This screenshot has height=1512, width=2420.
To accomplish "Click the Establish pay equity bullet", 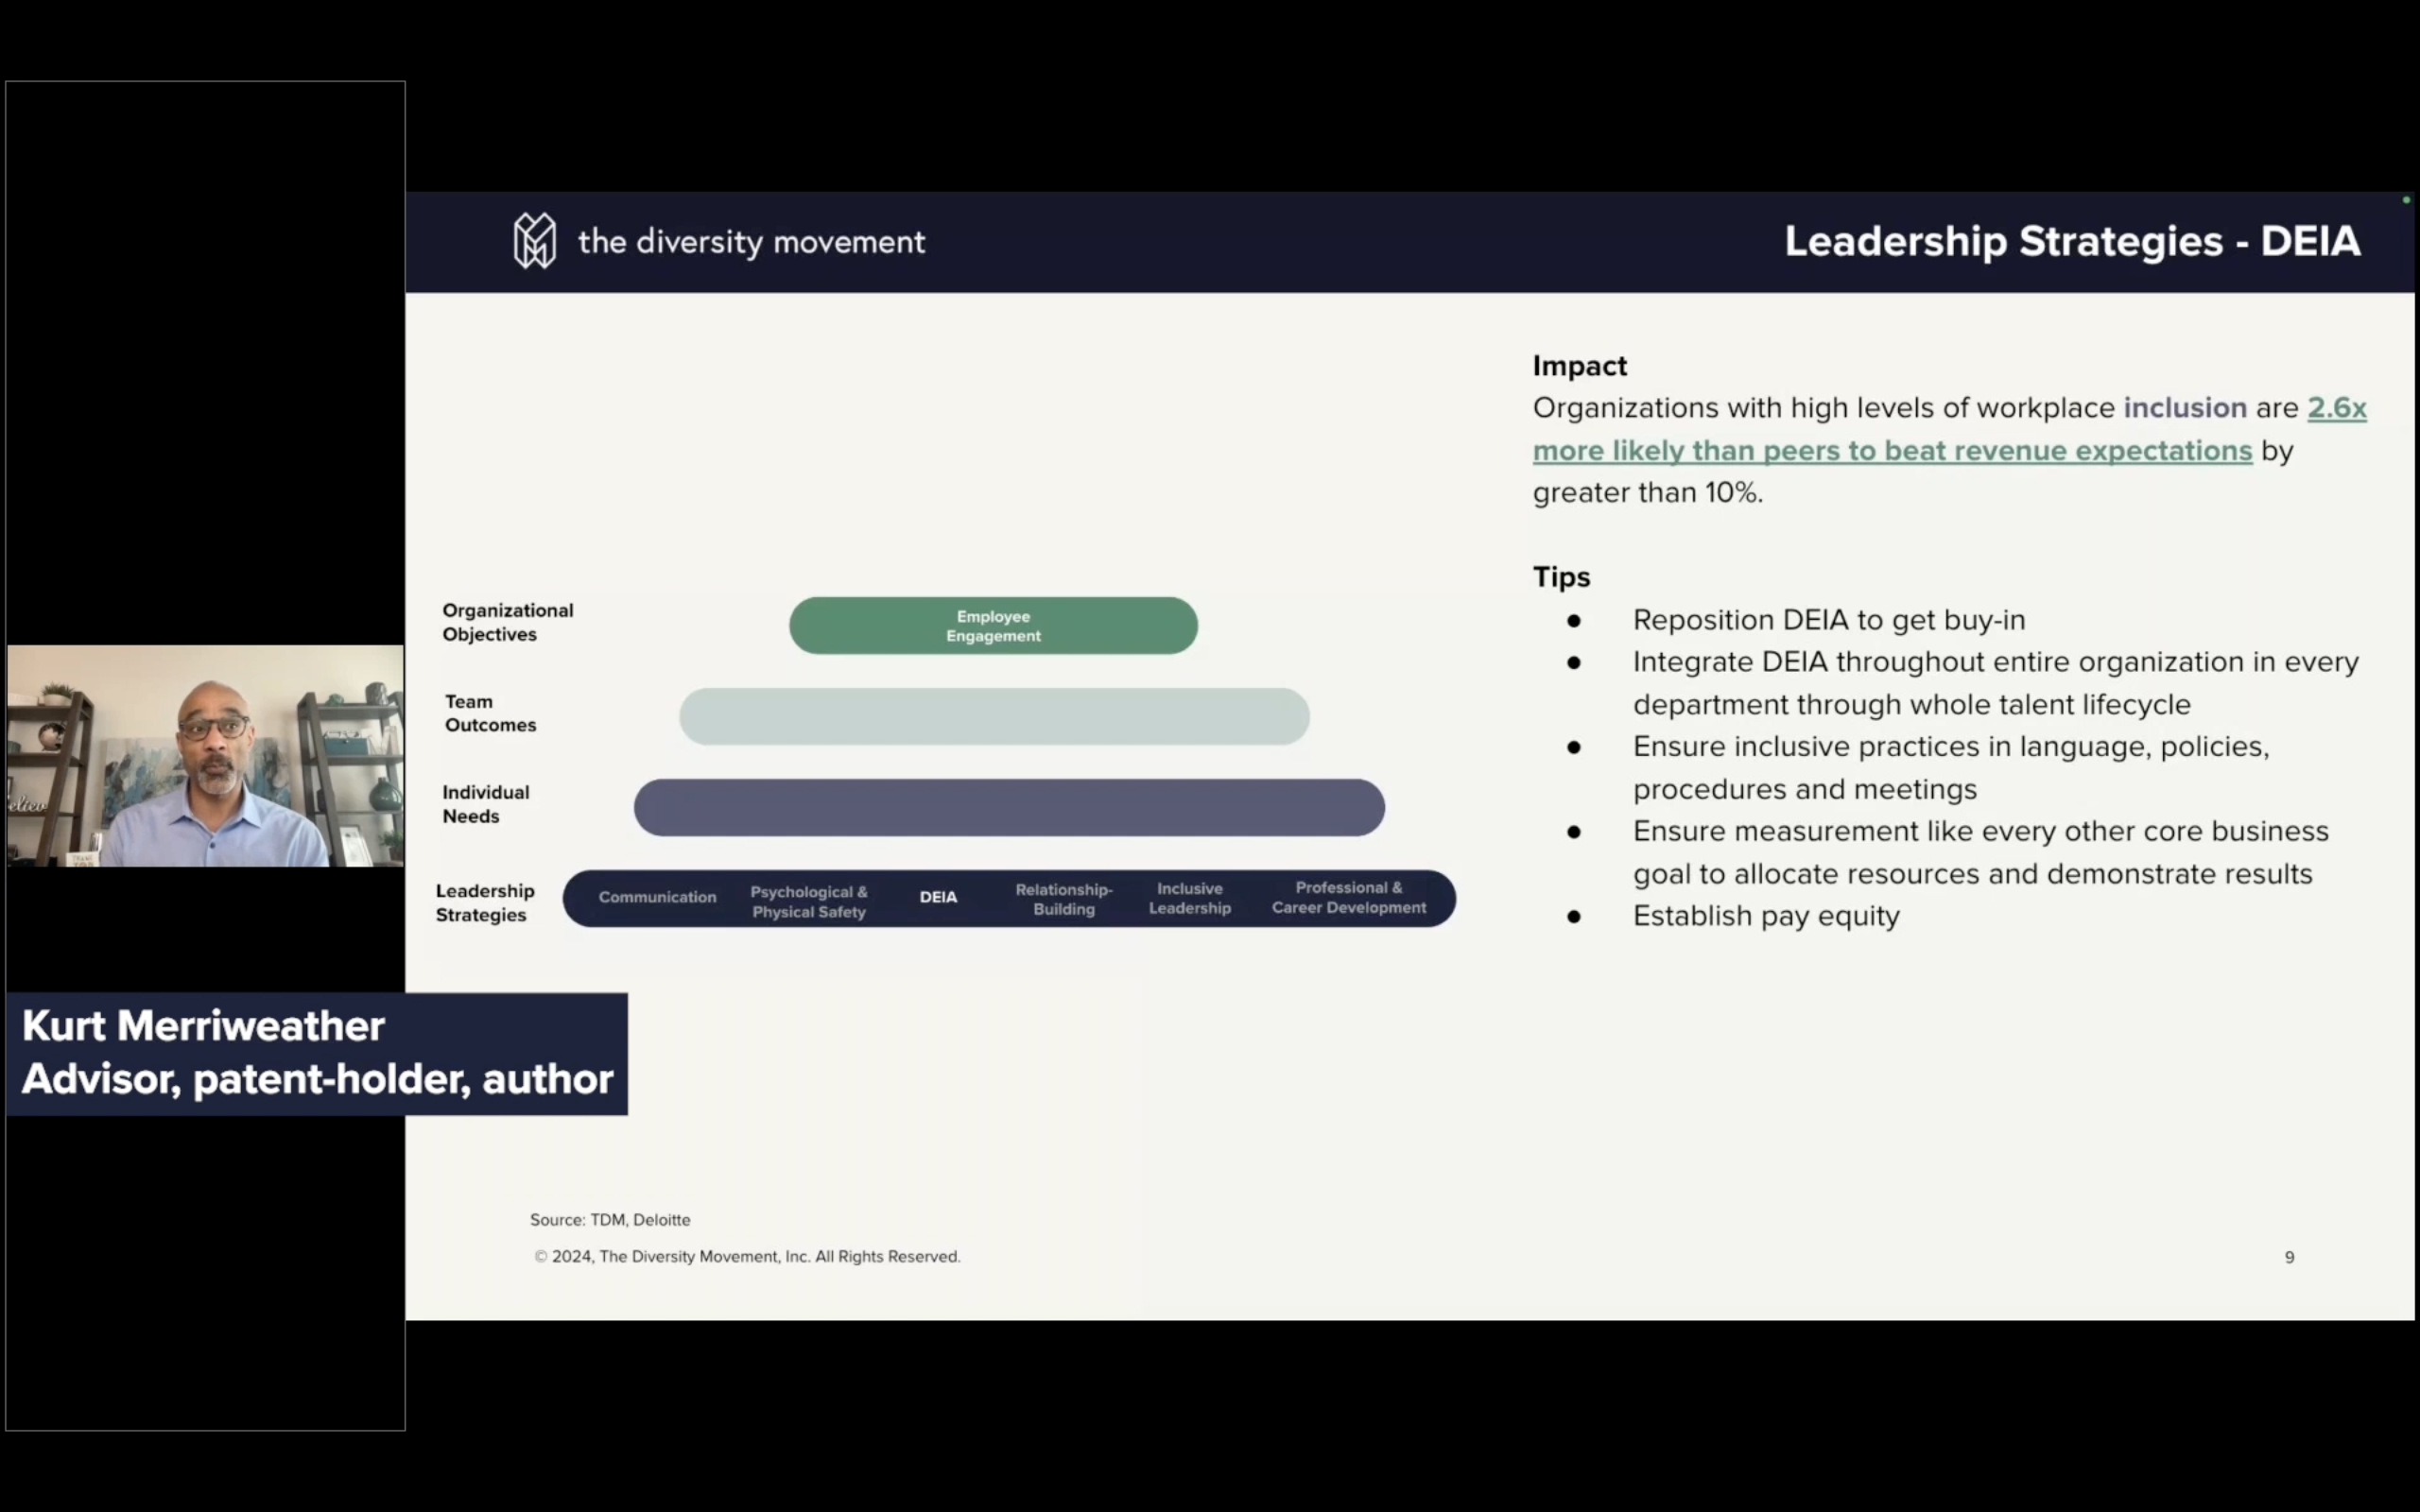I will click(x=1766, y=915).
